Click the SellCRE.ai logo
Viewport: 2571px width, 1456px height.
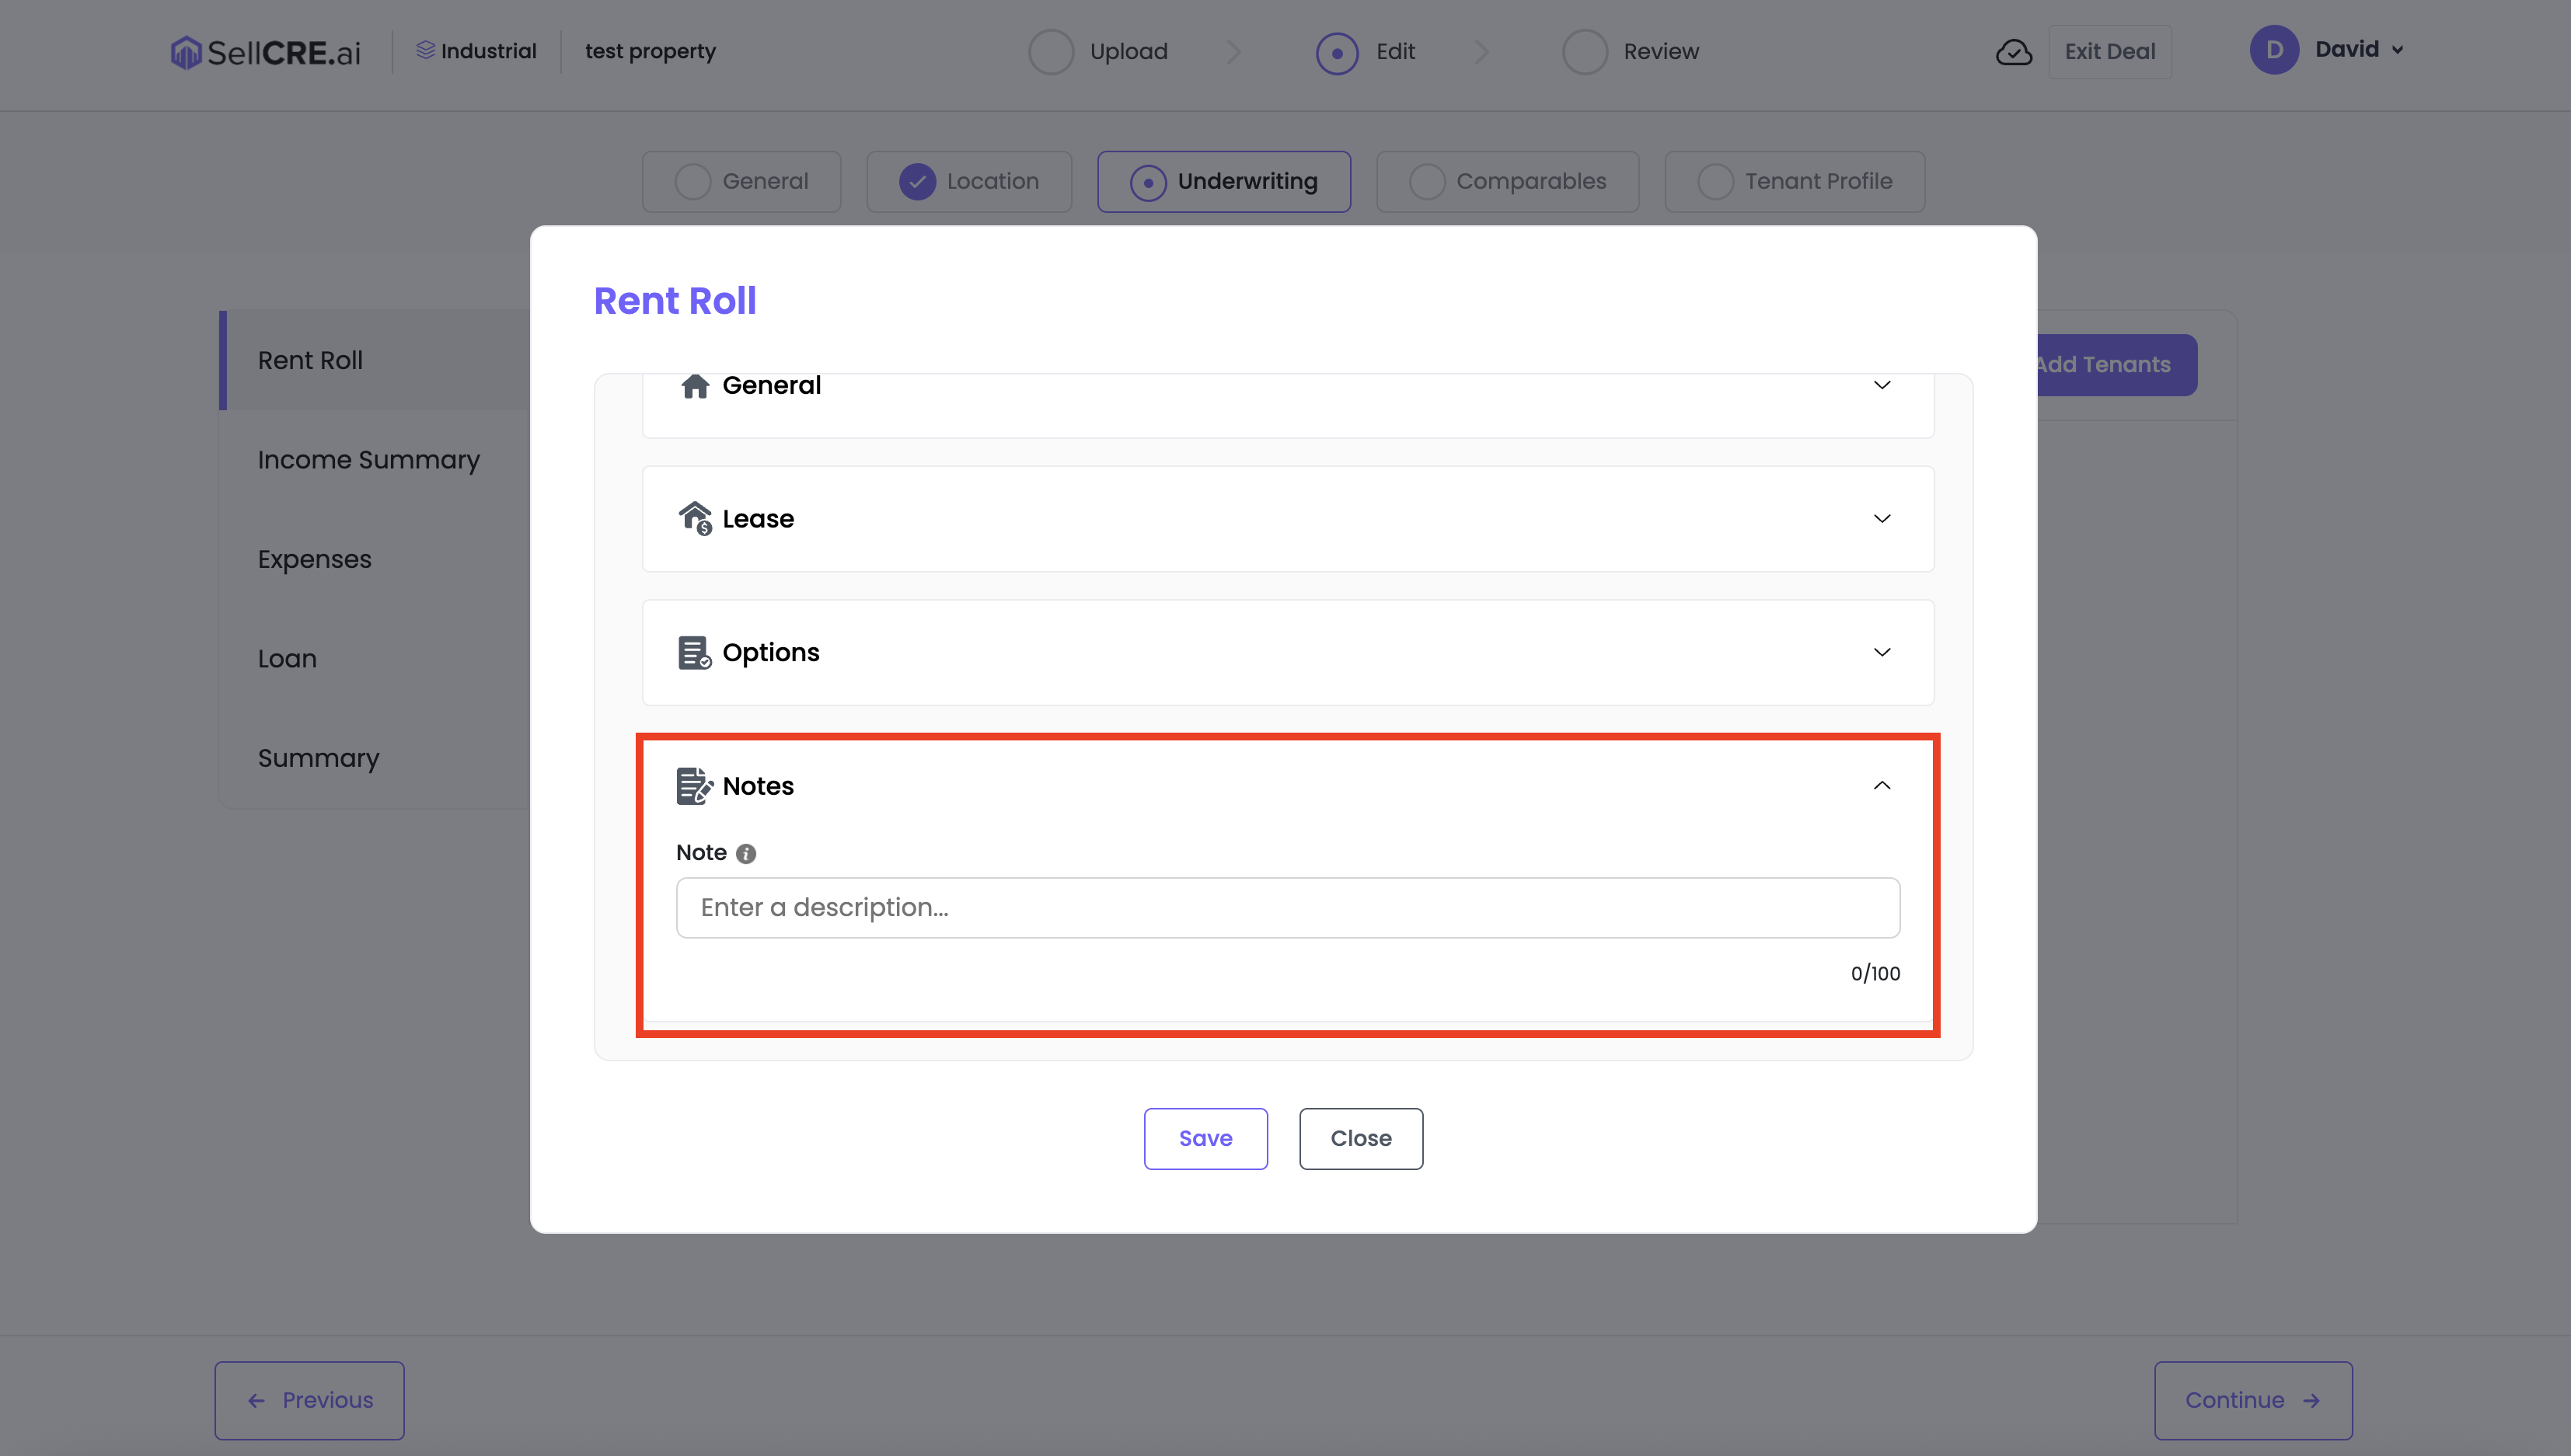point(265,52)
